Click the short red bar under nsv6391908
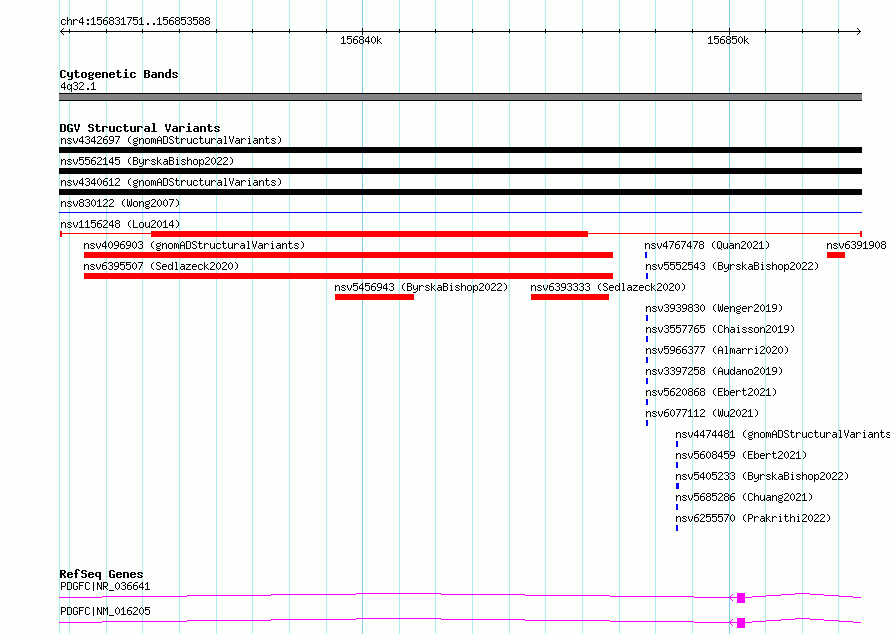 836,255
